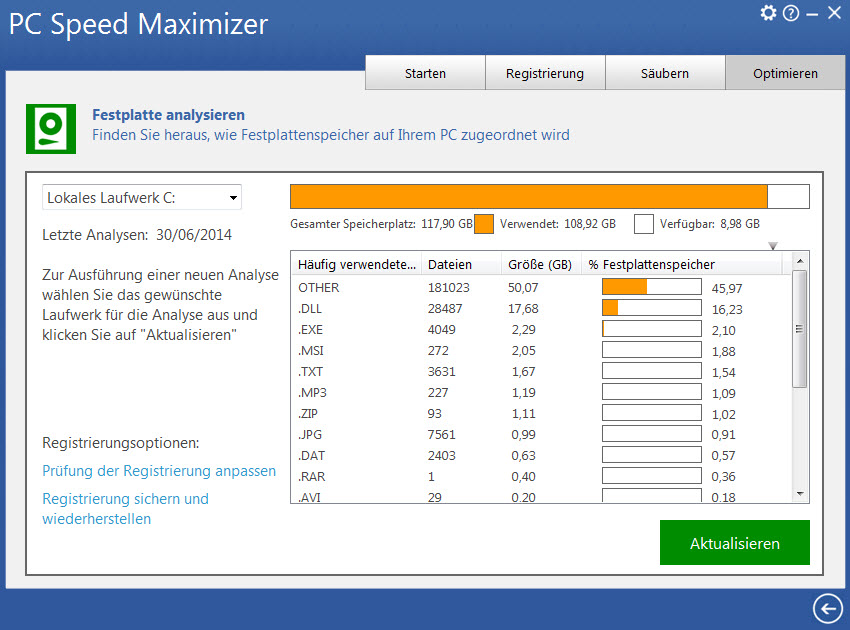Open Prüfung der Registrierung anpassen link
The height and width of the screenshot is (630, 850).
pos(159,471)
